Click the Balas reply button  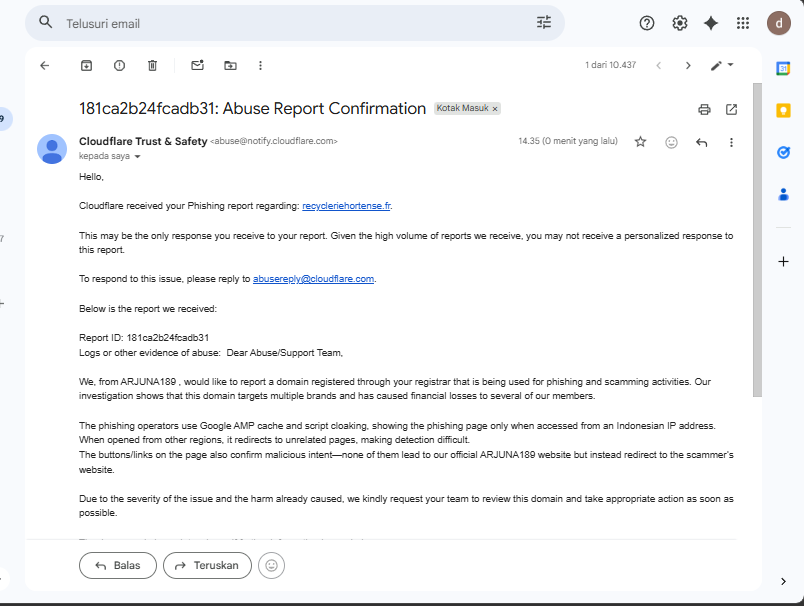118,565
